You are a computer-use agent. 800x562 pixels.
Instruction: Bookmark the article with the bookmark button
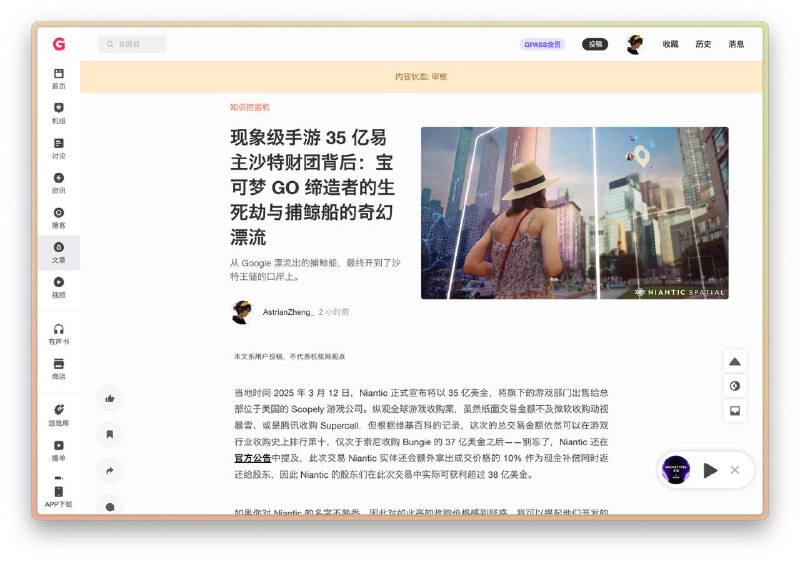coord(110,434)
